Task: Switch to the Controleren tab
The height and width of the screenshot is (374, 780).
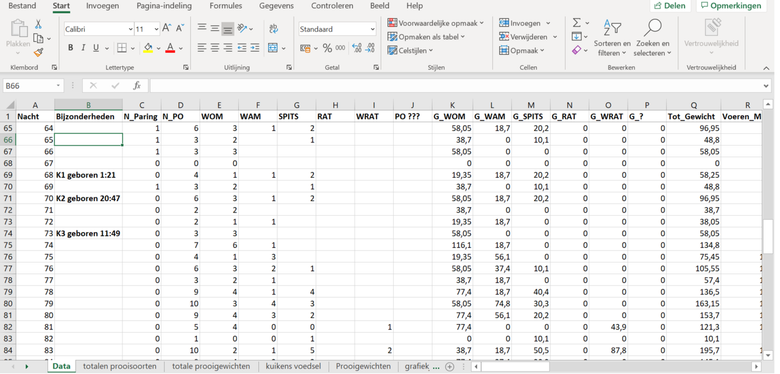Action: (x=332, y=6)
